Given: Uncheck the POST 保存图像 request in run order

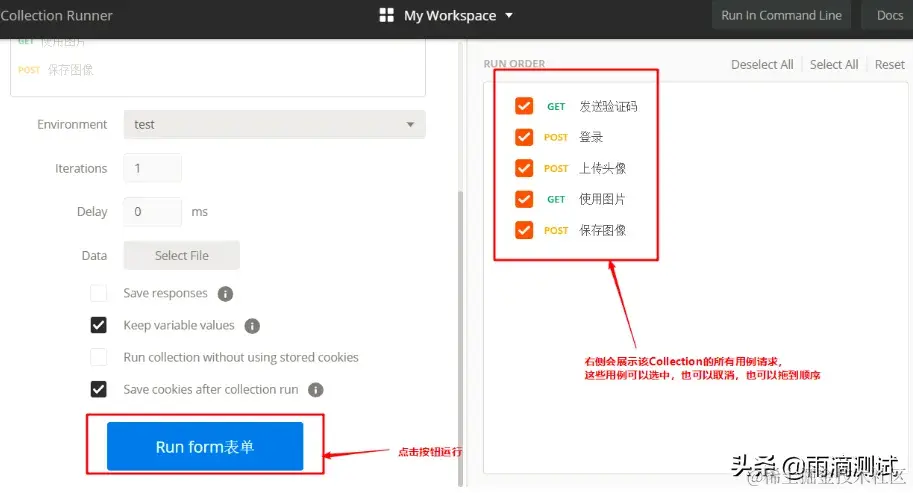Looking at the screenshot, I should coord(524,230).
